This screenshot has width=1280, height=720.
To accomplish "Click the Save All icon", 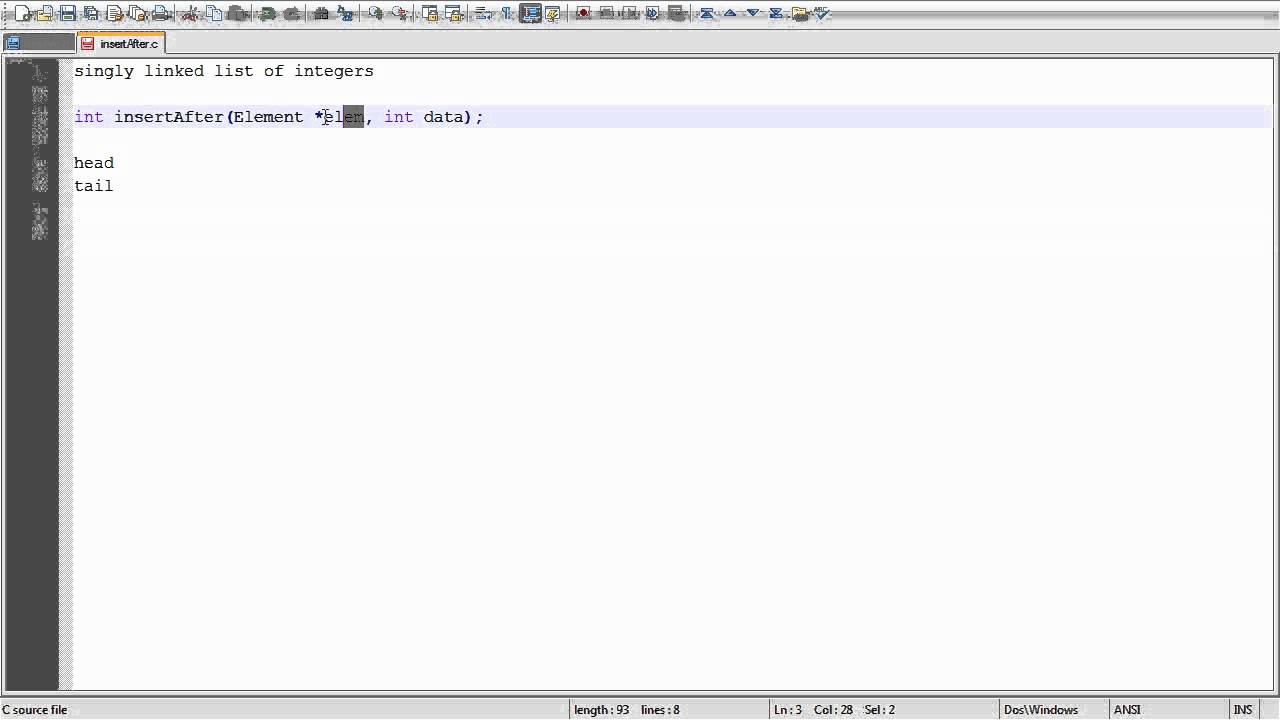I will [90, 13].
